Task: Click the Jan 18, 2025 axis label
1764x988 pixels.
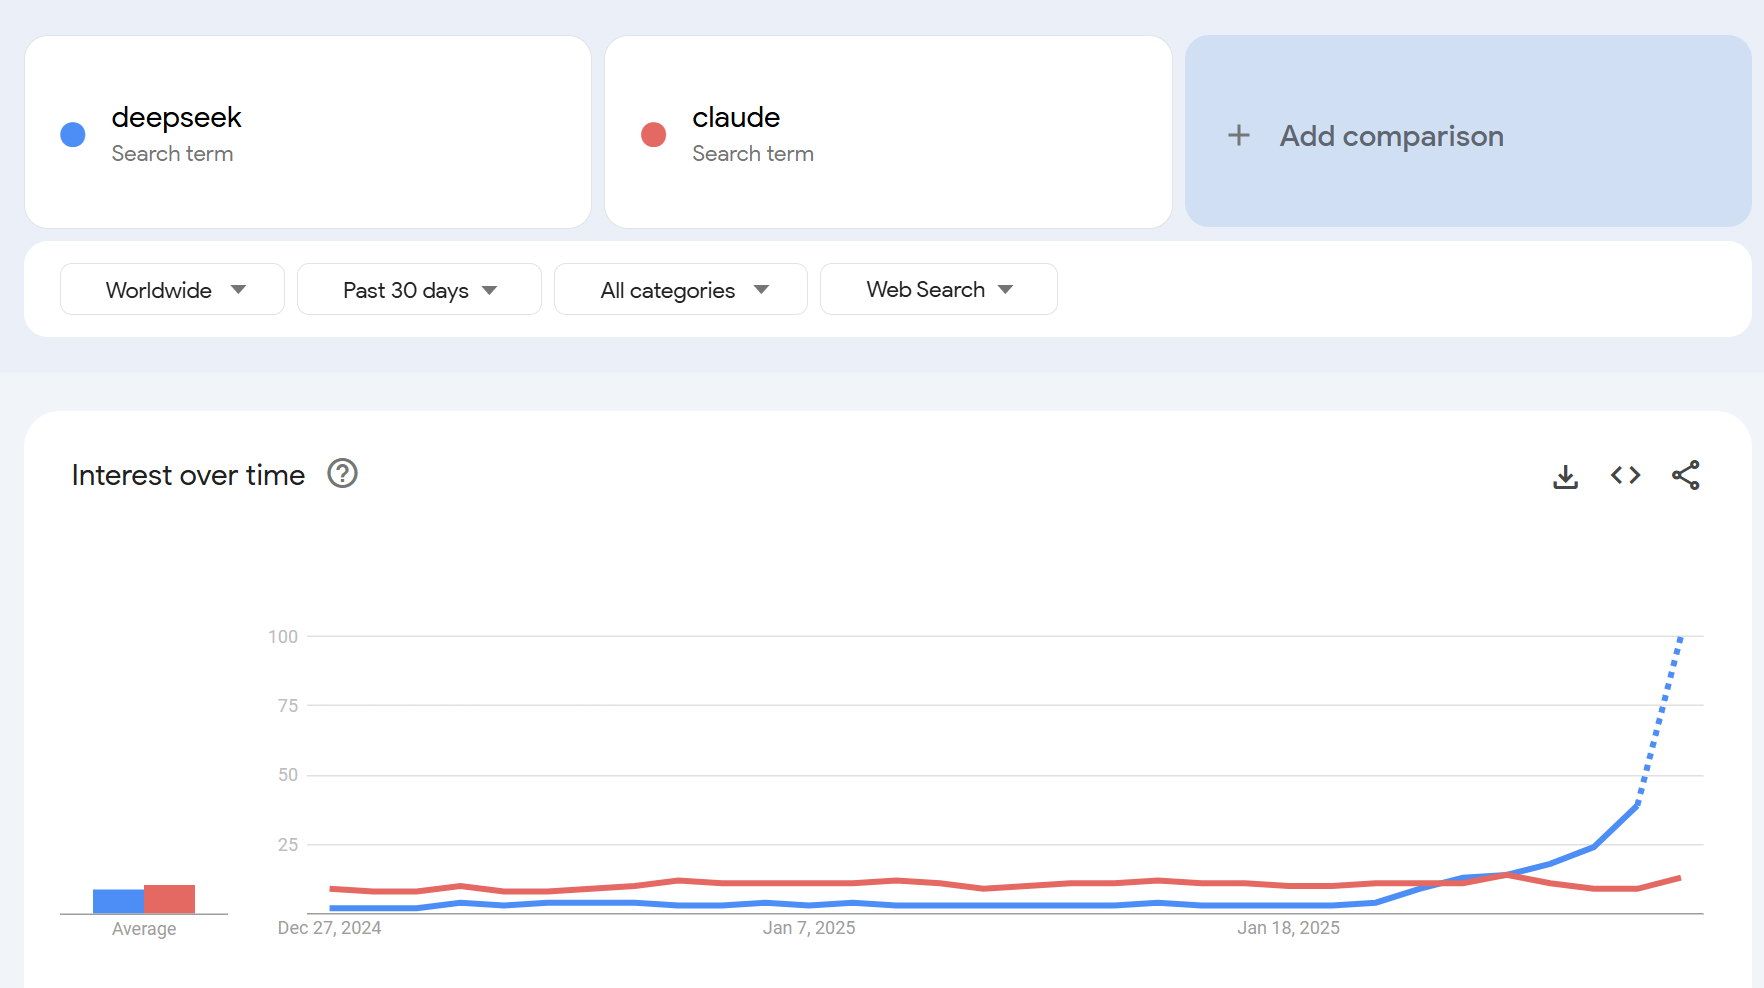Action: [1288, 928]
